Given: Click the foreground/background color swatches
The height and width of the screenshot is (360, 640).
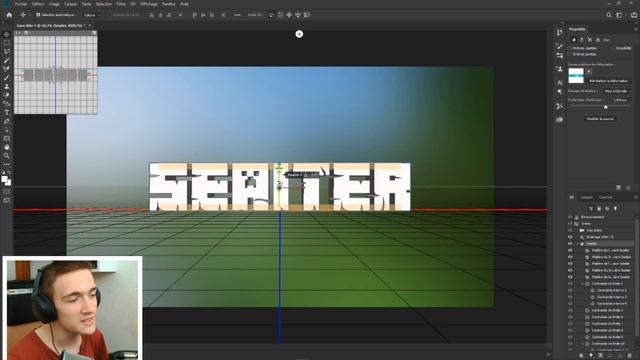Looking at the screenshot, I should (6, 181).
